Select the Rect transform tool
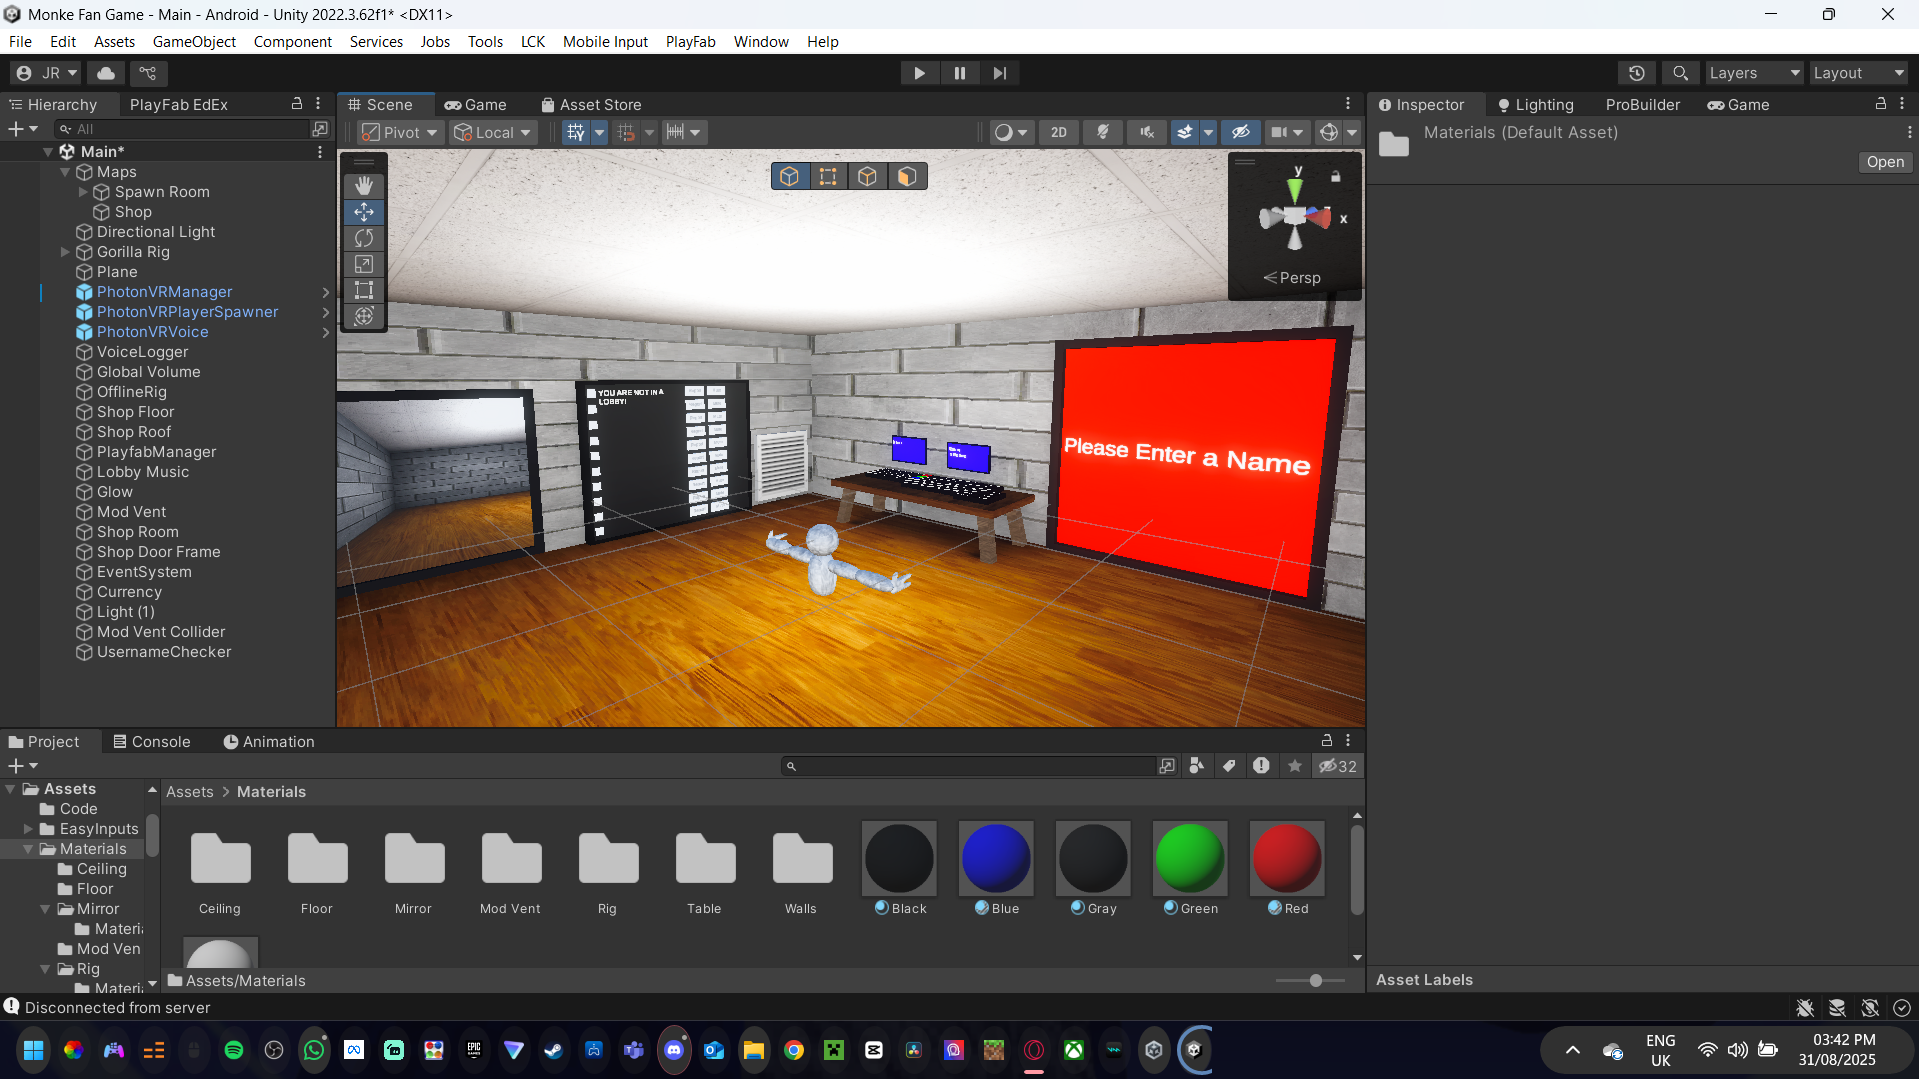This screenshot has width=1919, height=1079. pyautogui.click(x=364, y=290)
